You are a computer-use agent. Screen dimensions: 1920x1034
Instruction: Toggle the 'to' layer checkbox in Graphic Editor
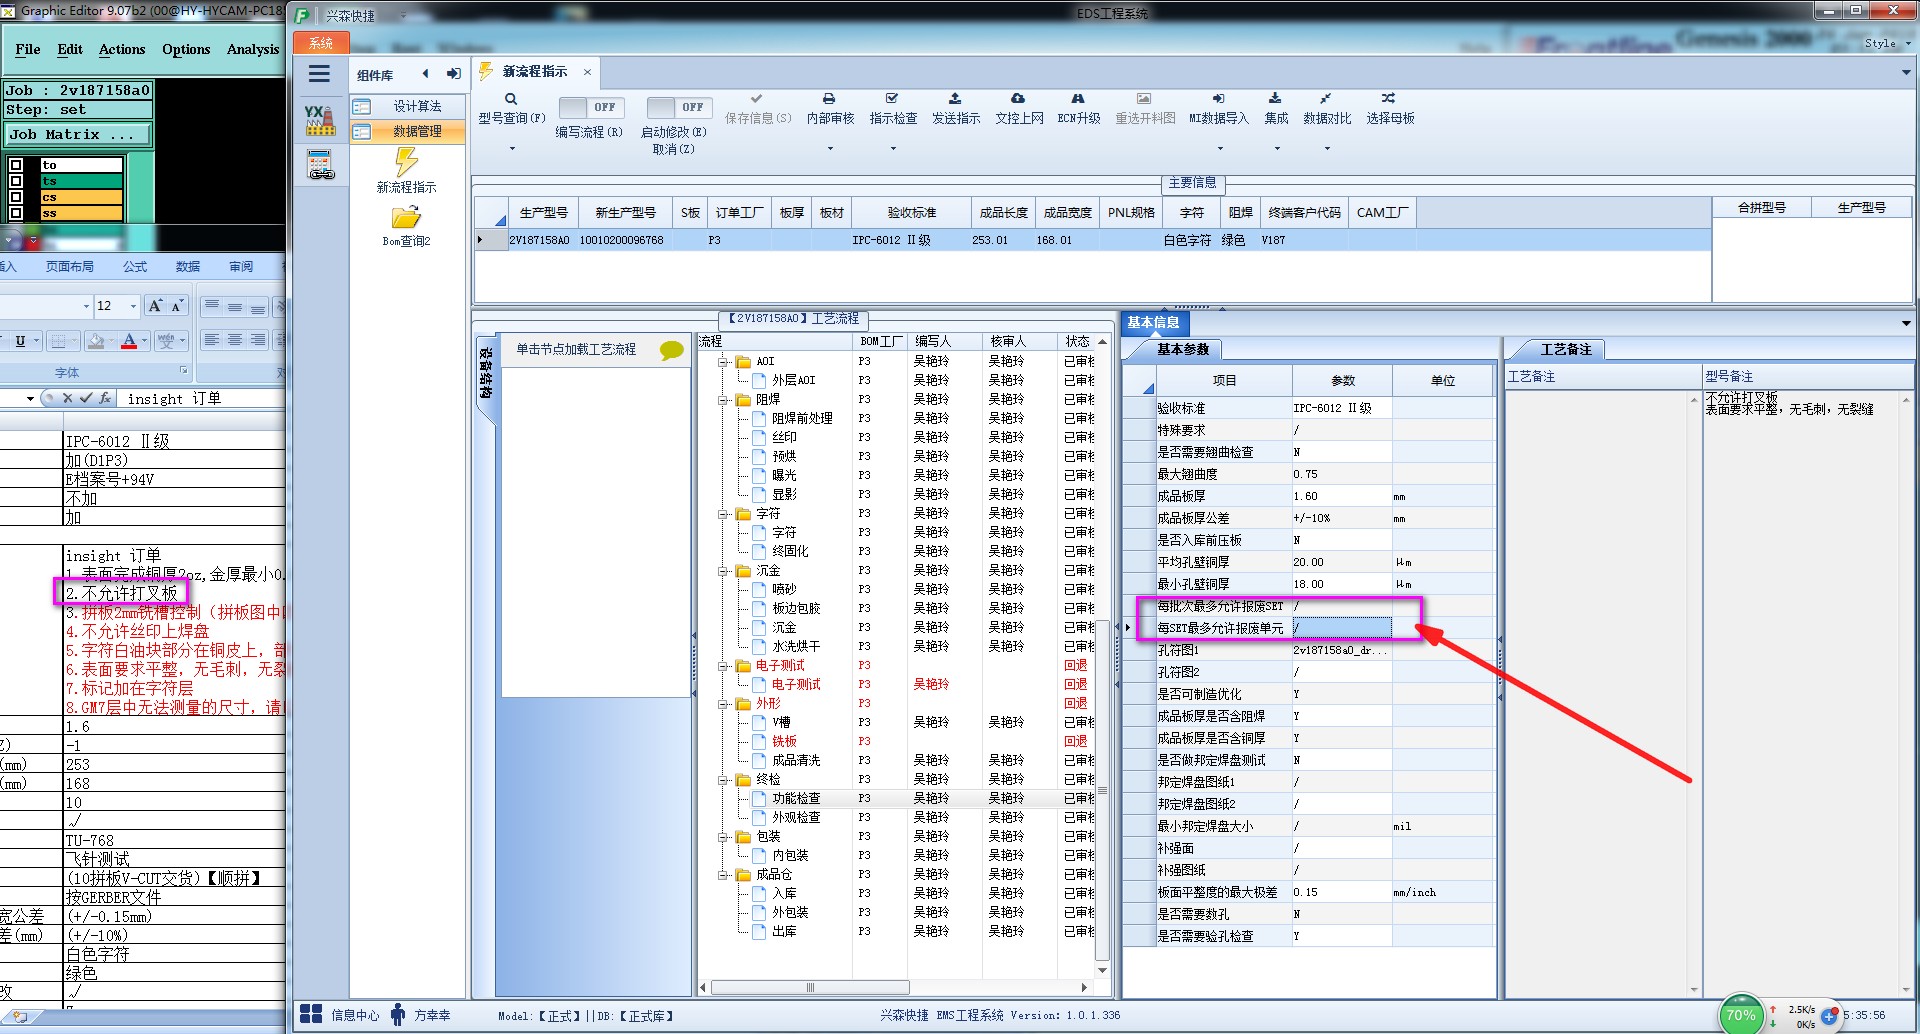16,165
